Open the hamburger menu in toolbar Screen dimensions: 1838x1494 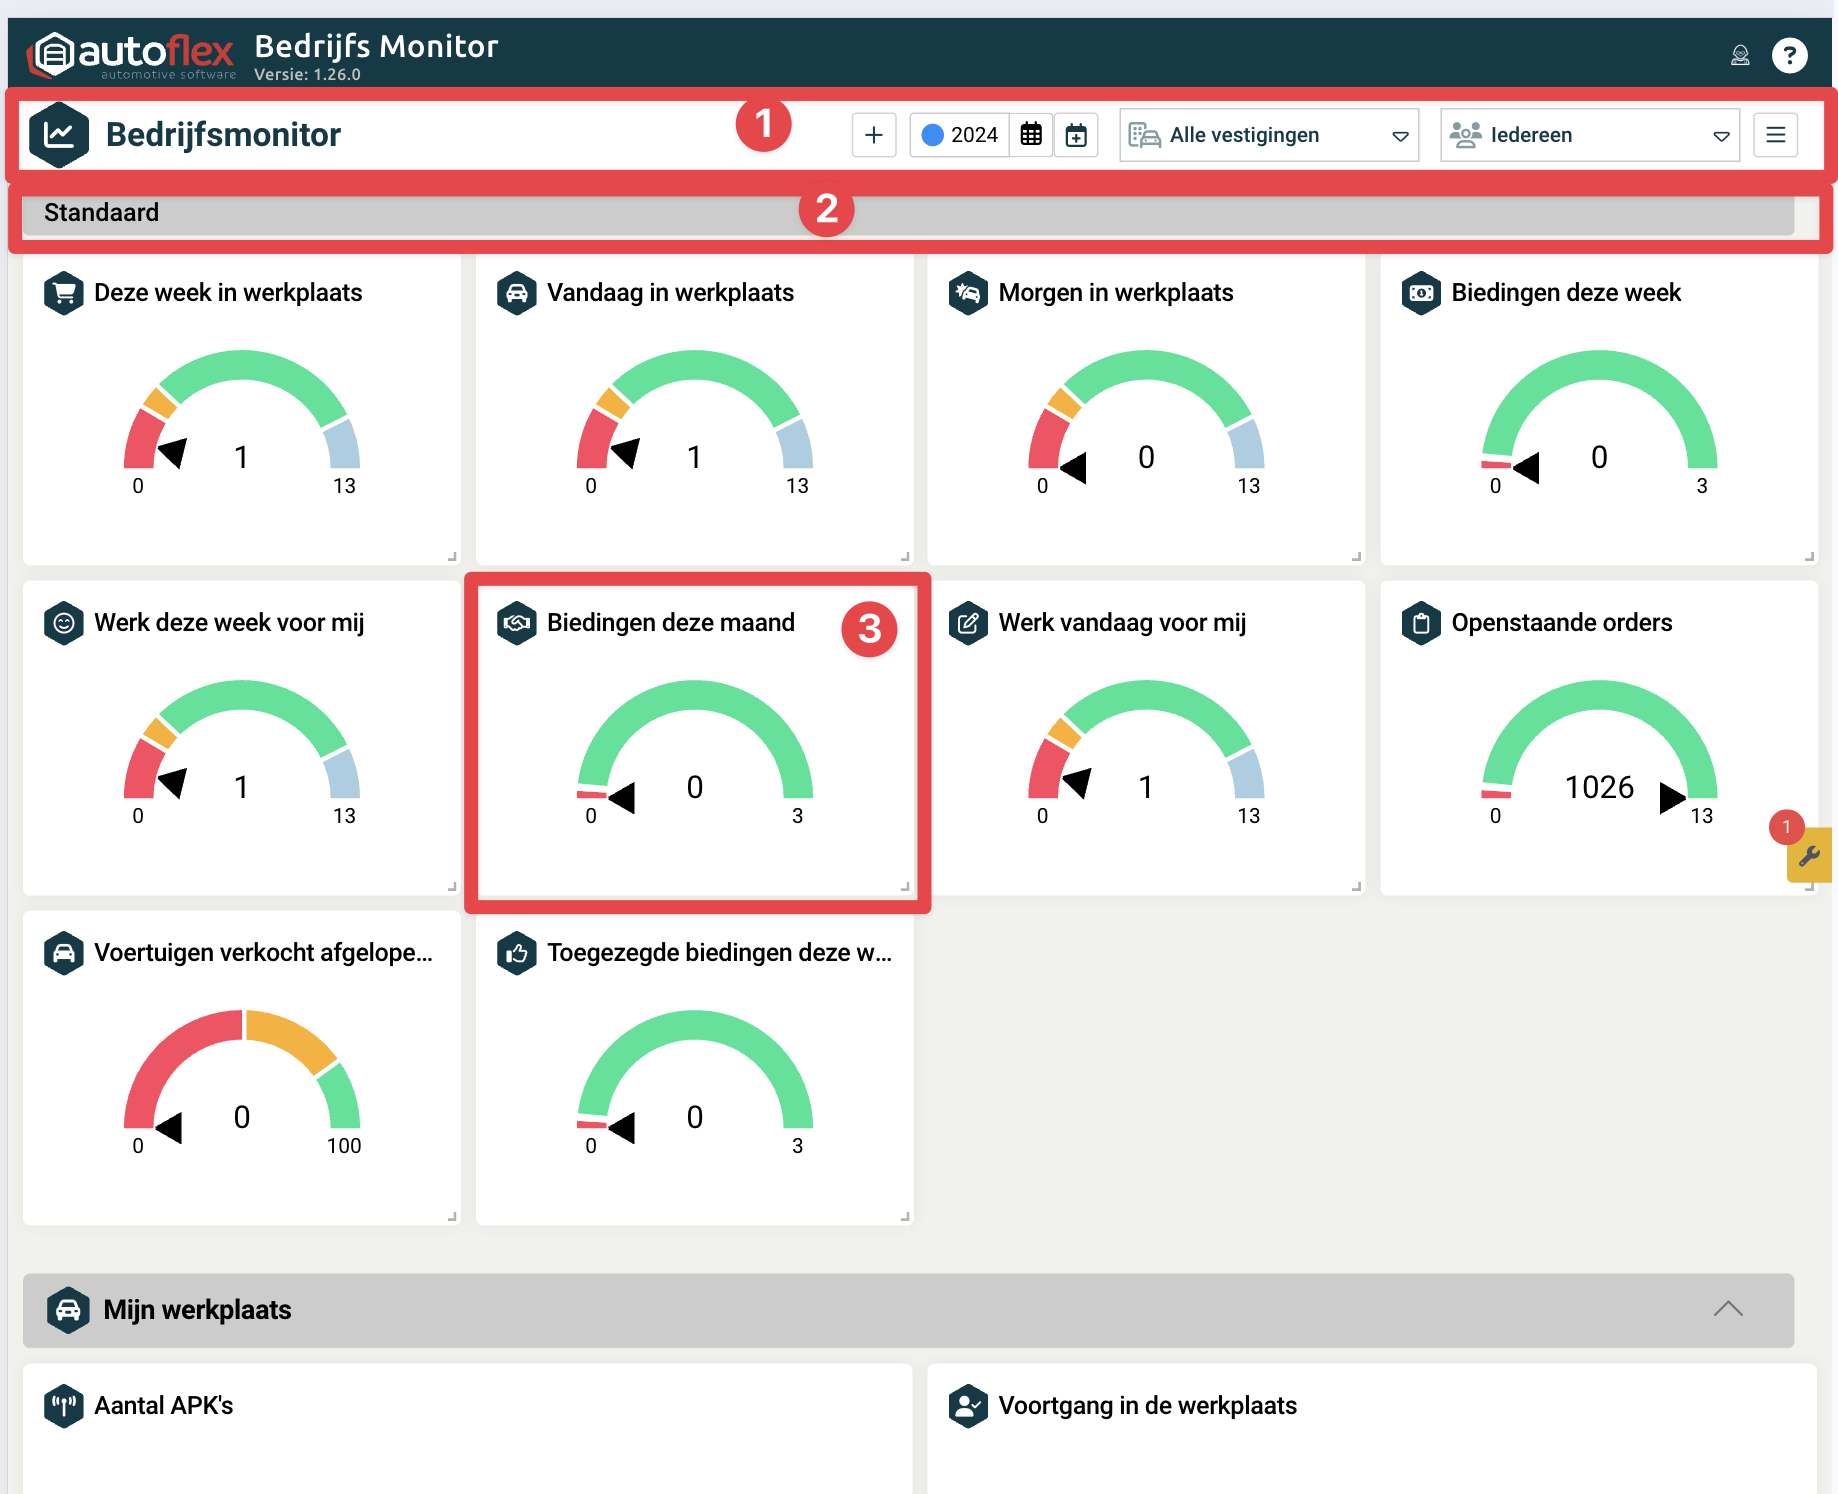click(1775, 135)
